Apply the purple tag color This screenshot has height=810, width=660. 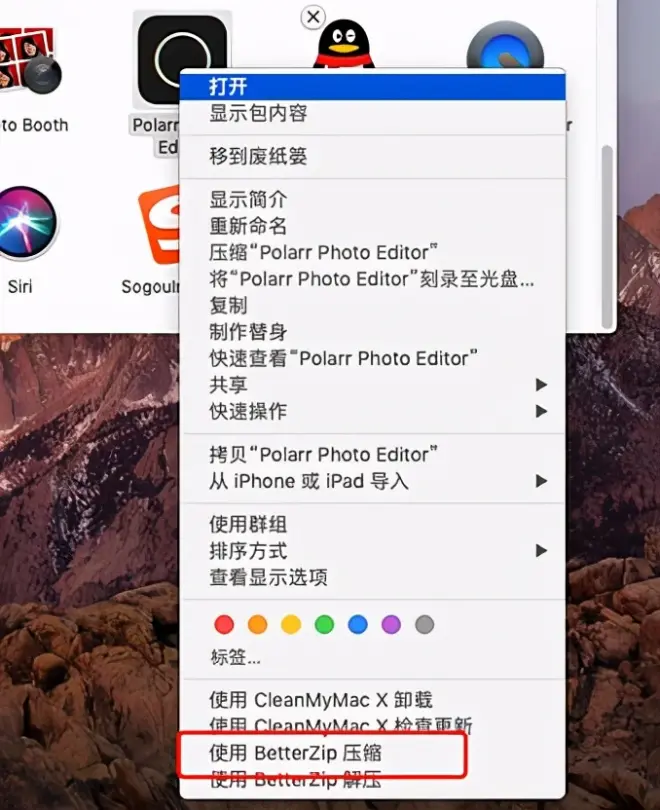point(391,625)
